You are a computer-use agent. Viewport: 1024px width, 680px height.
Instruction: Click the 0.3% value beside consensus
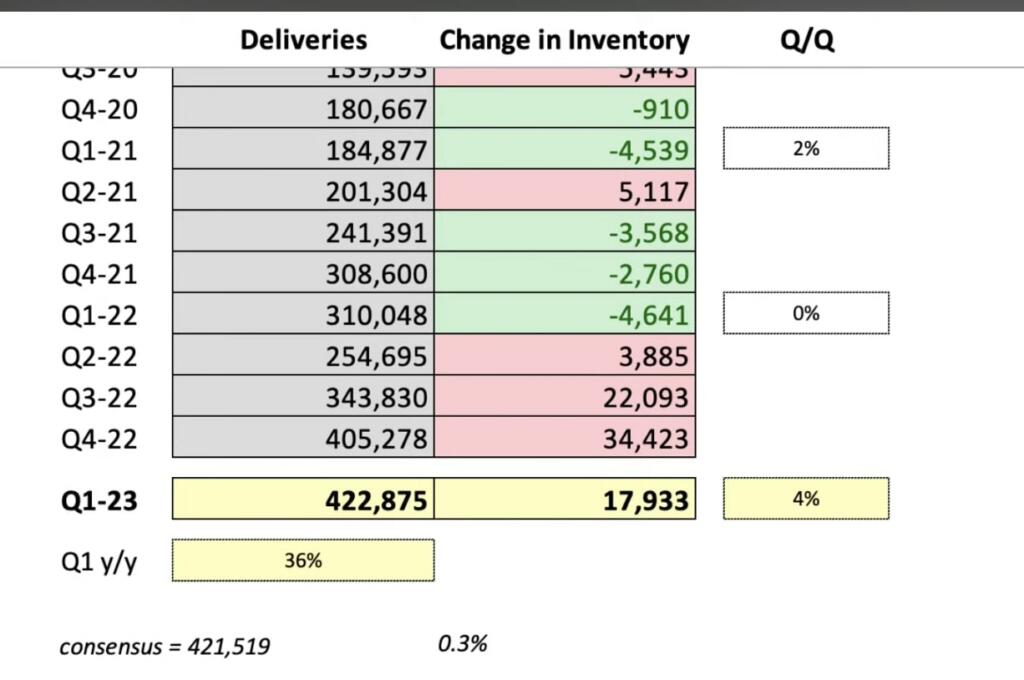(463, 644)
